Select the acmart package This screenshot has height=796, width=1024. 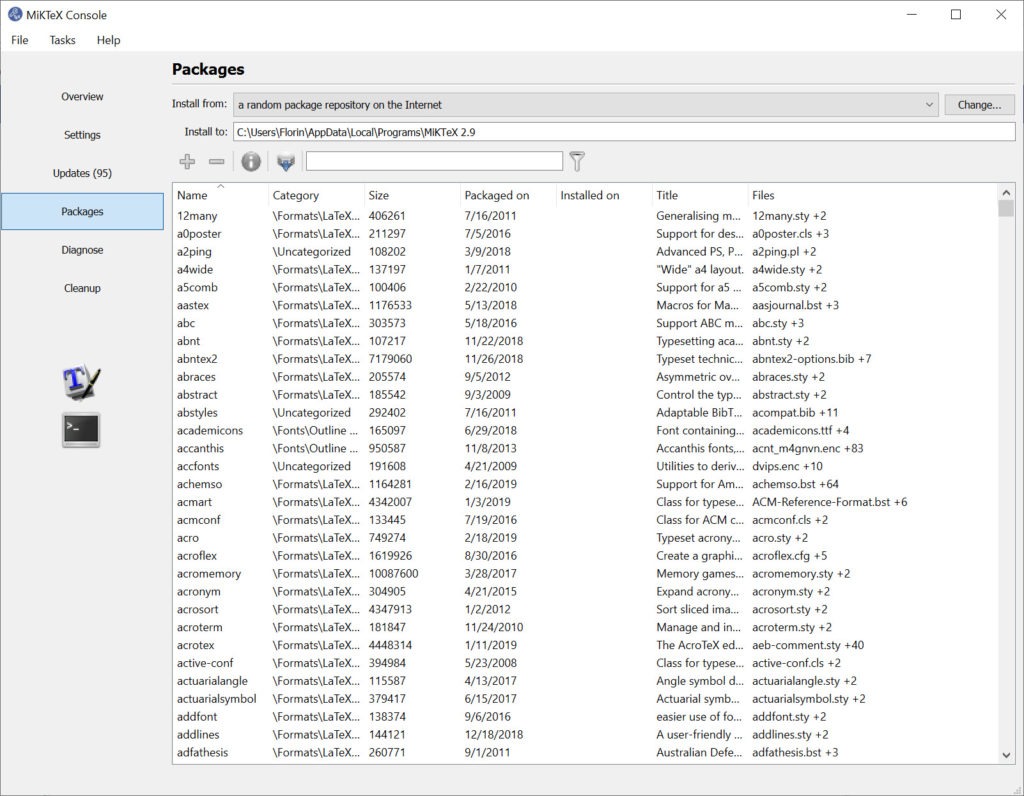point(194,502)
